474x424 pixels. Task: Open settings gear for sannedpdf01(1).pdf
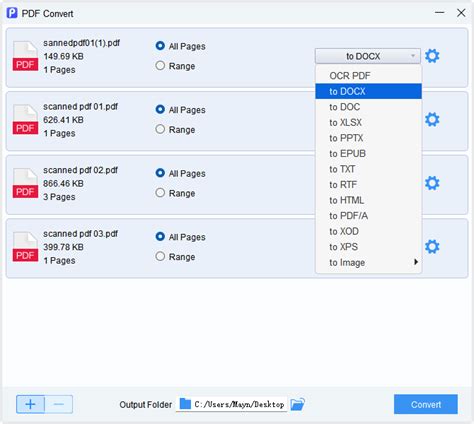(432, 56)
